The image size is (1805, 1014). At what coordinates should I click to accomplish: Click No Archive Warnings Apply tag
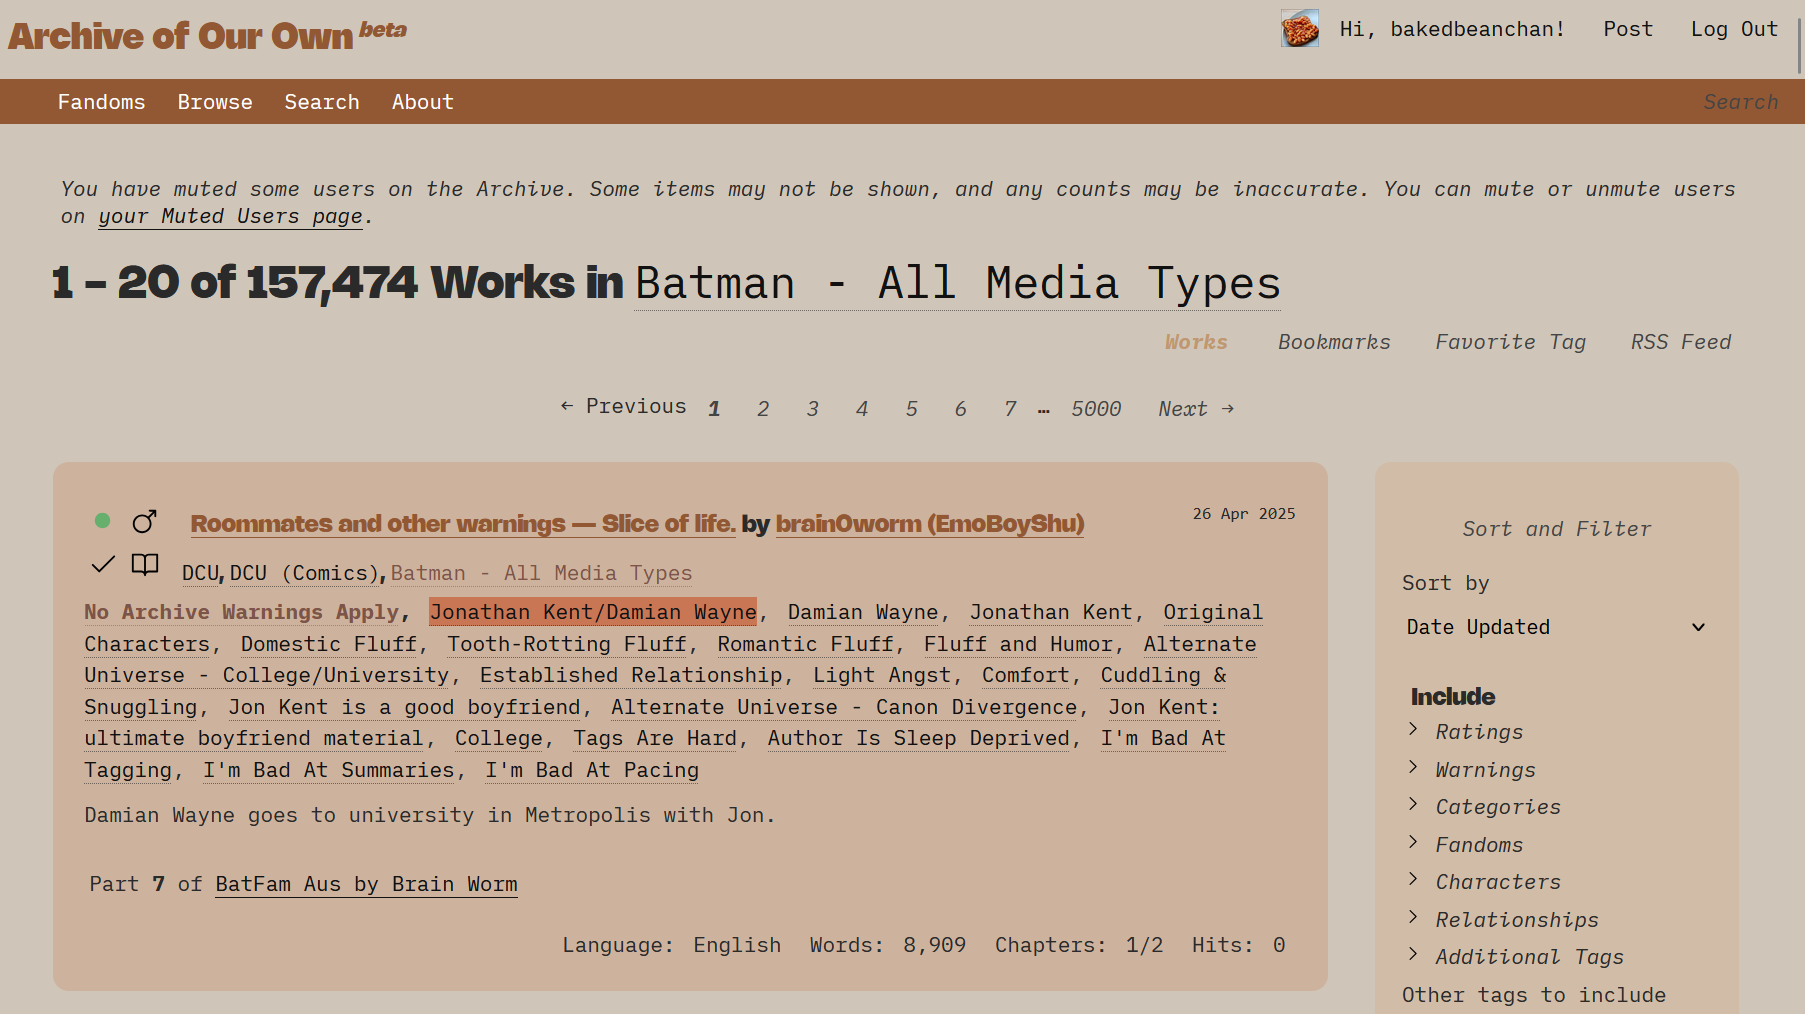[x=241, y=612]
